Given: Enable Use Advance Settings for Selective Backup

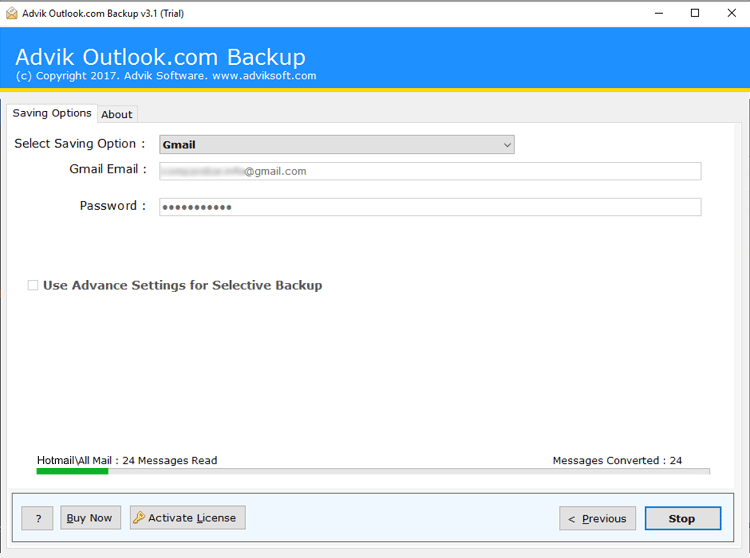Looking at the screenshot, I should [33, 285].
